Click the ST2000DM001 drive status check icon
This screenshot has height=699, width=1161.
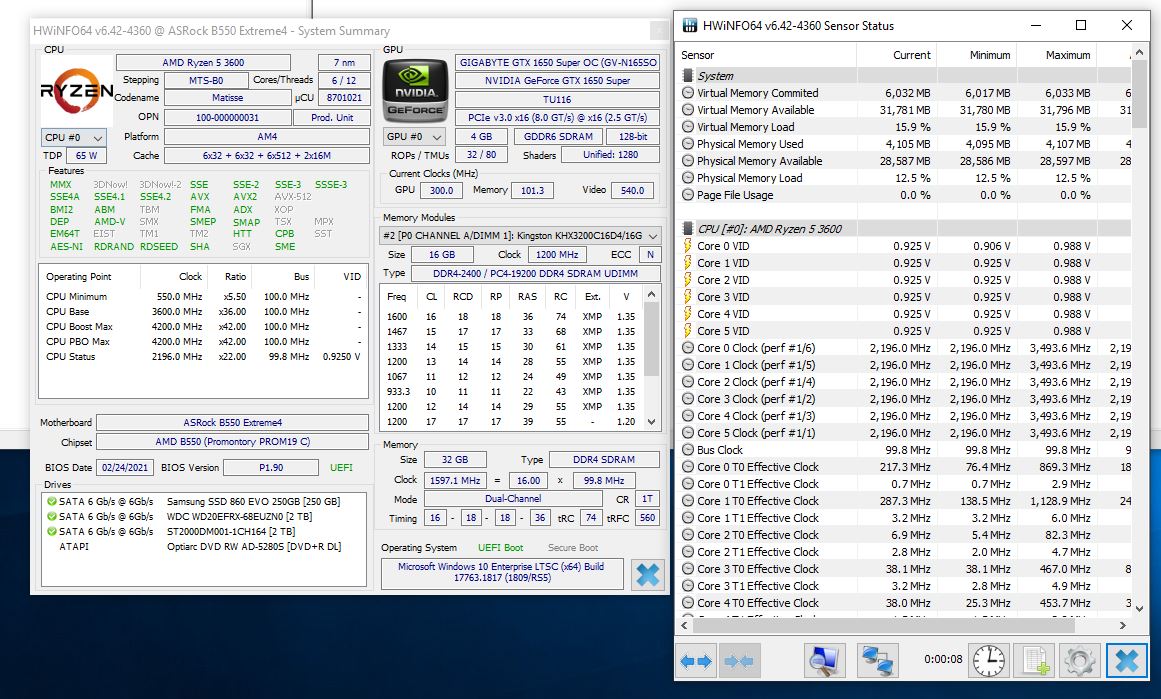[52, 531]
